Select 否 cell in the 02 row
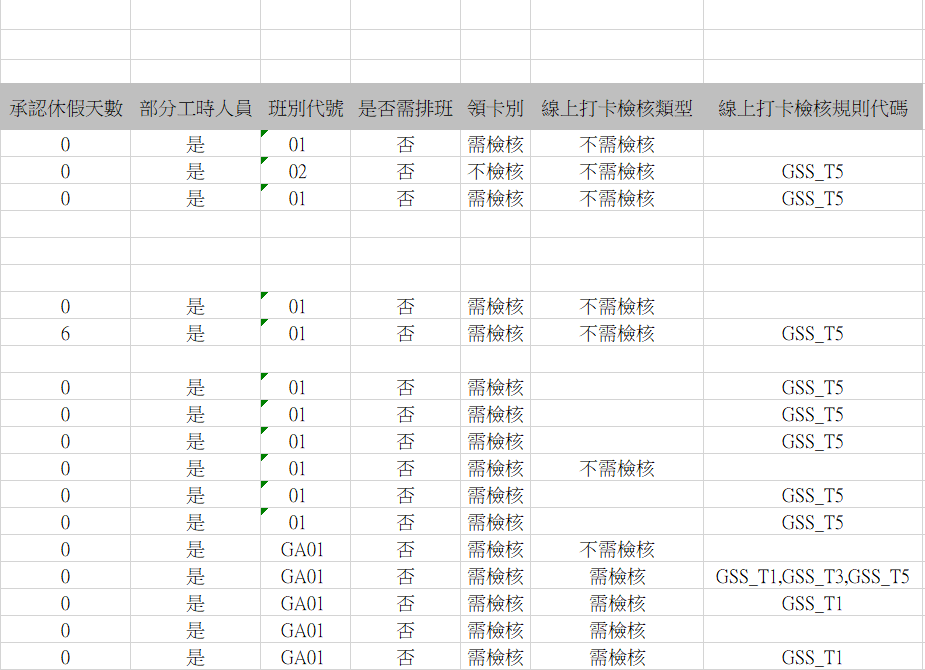The width and height of the screenshot is (925, 670). pos(405,172)
